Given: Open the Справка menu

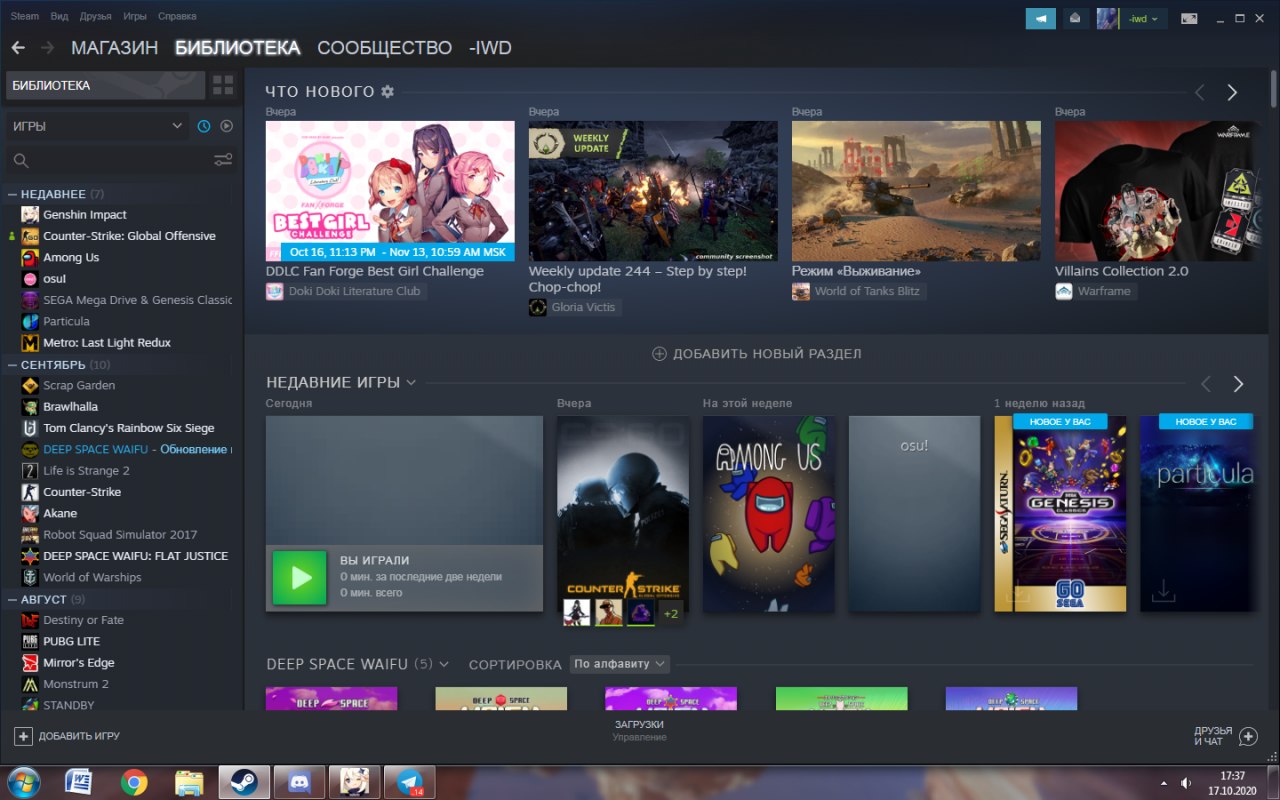Looking at the screenshot, I should (177, 16).
